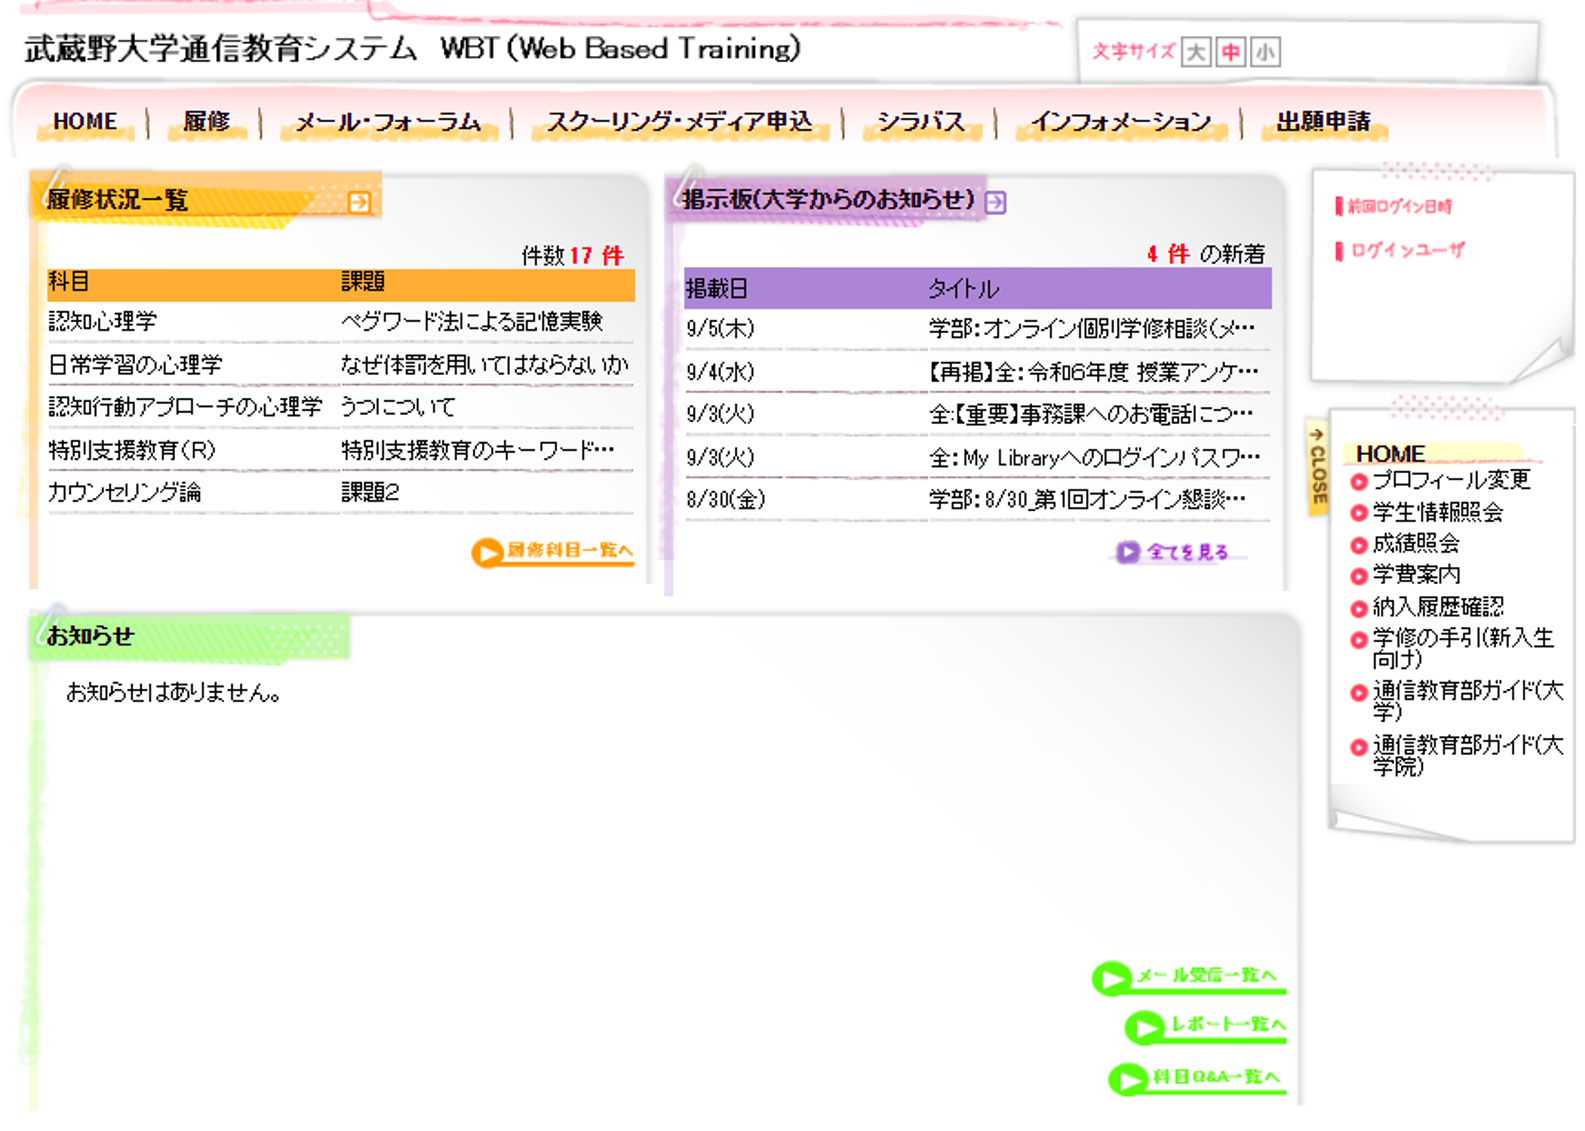
Task: Open 学修の手引(新入生向け) link
Action: (x=1463, y=648)
